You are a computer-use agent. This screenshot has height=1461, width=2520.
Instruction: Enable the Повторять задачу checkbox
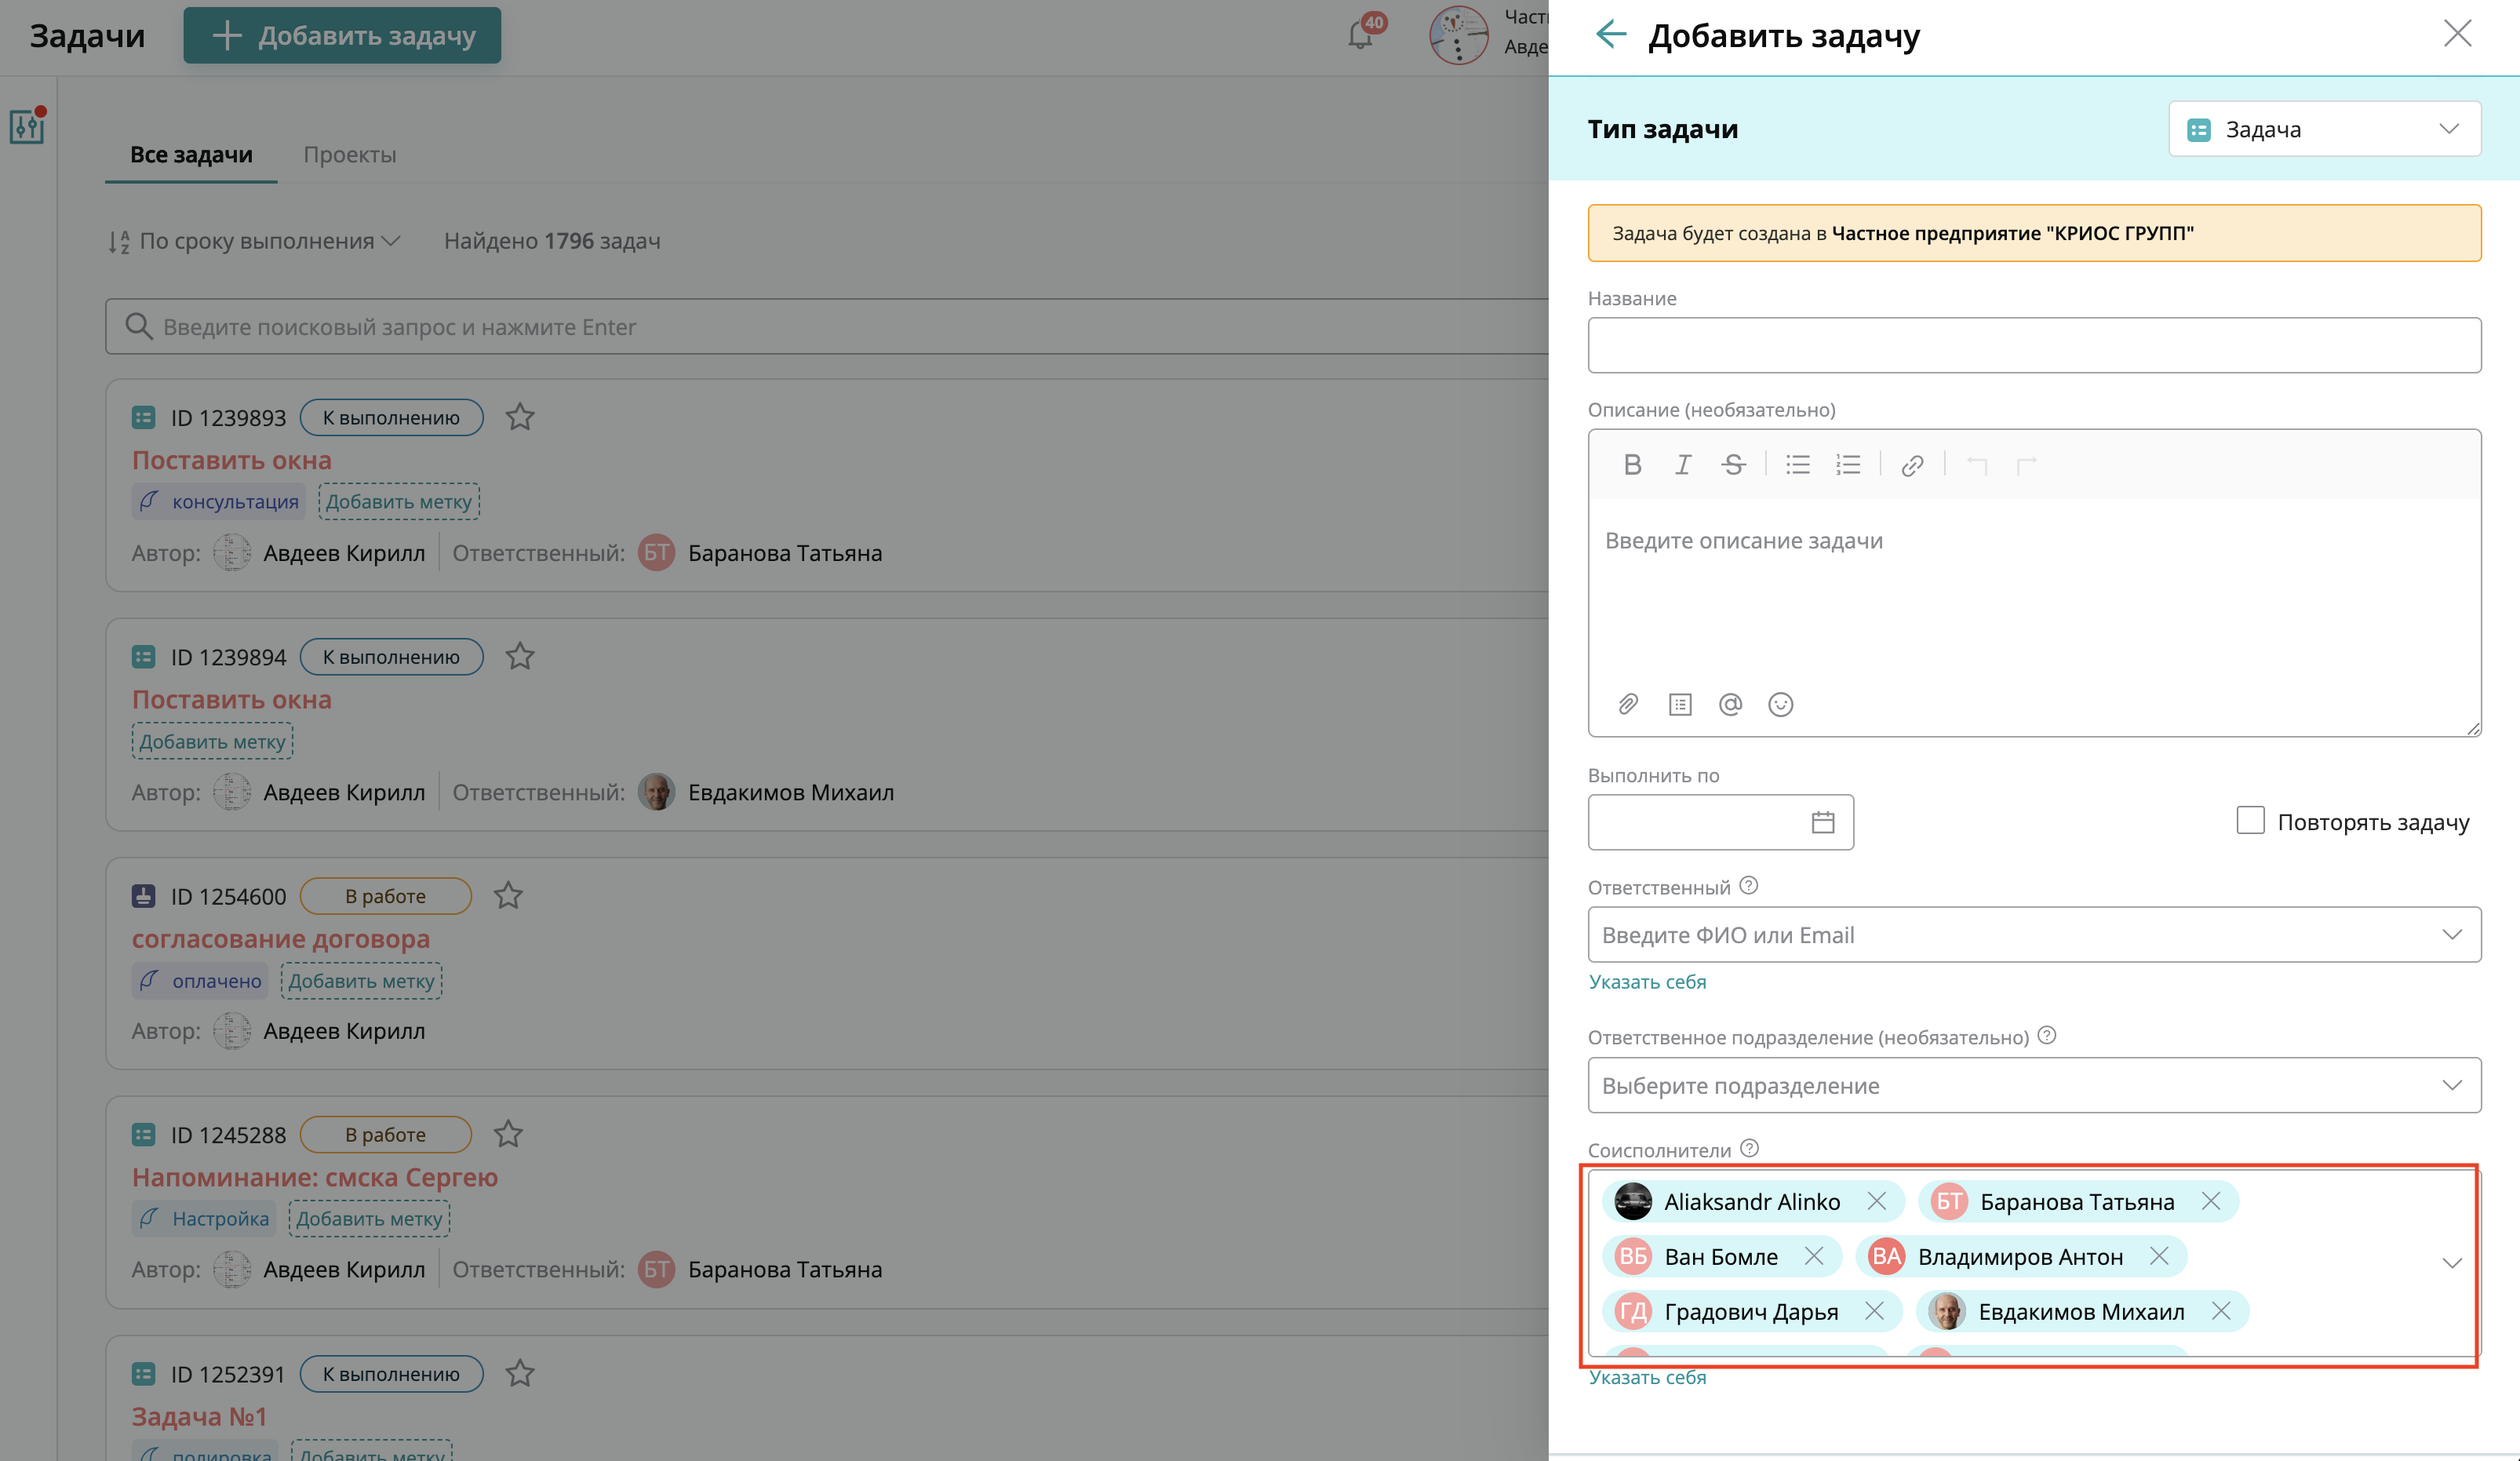[x=2250, y=820]
